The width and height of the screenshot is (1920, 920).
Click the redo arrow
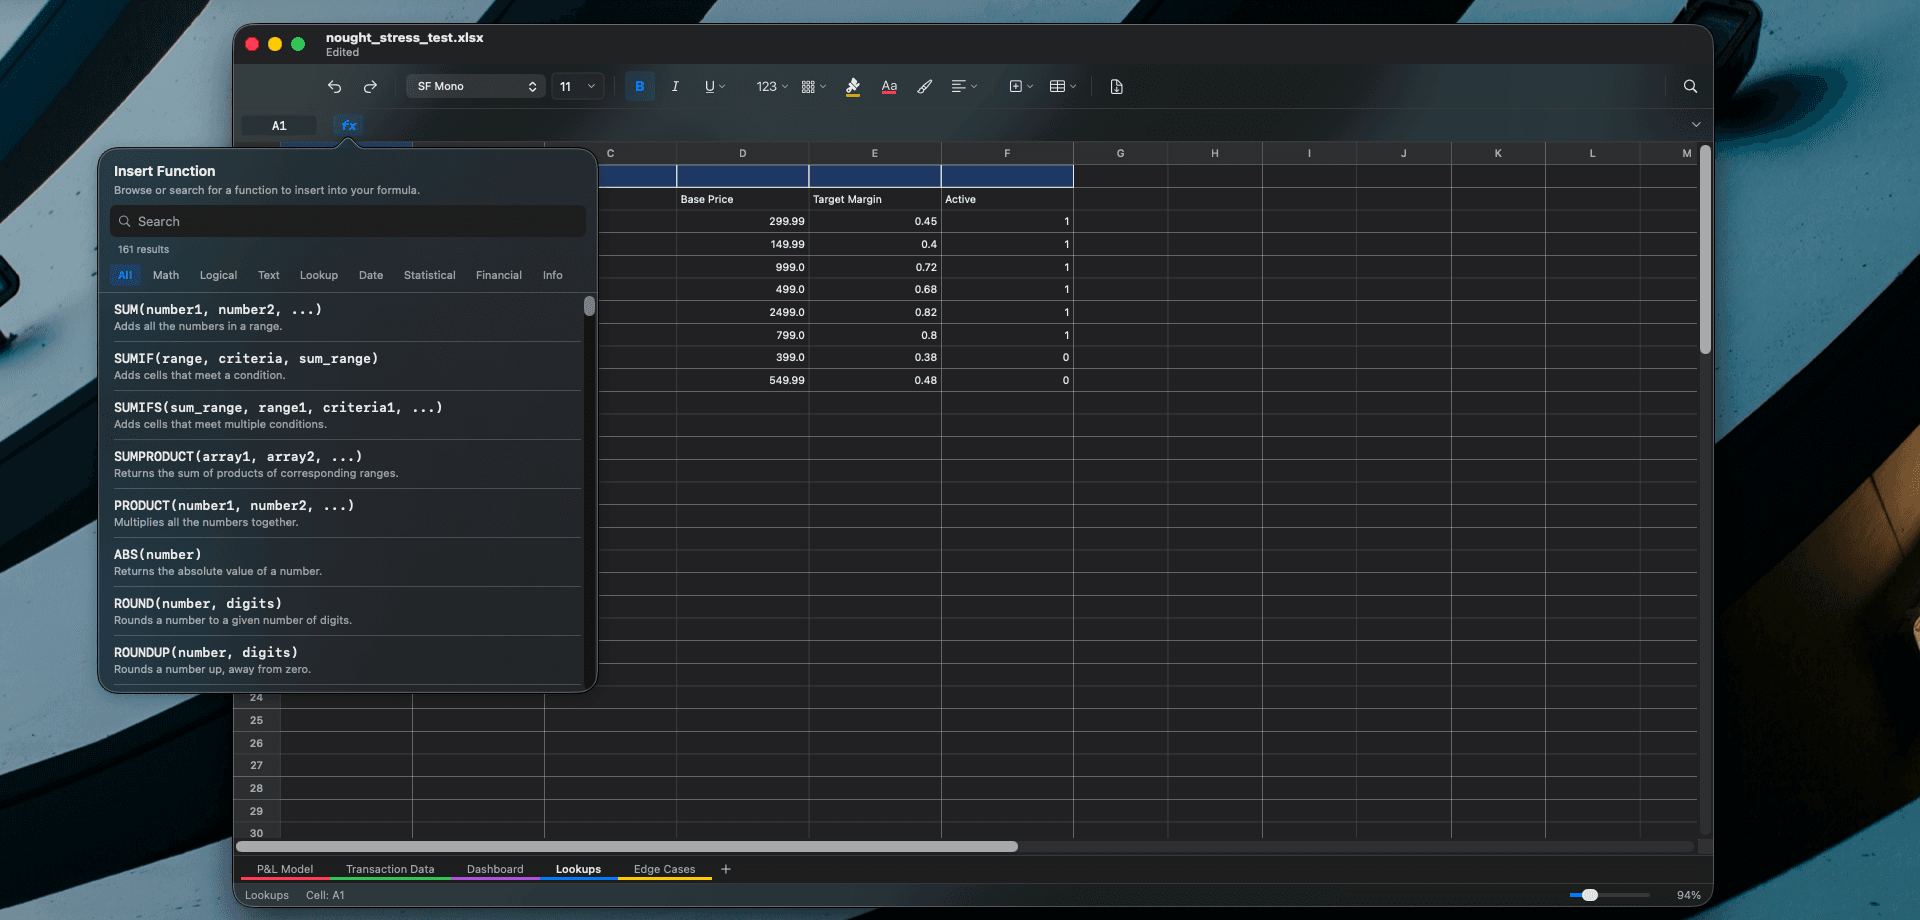click(371, 87)
